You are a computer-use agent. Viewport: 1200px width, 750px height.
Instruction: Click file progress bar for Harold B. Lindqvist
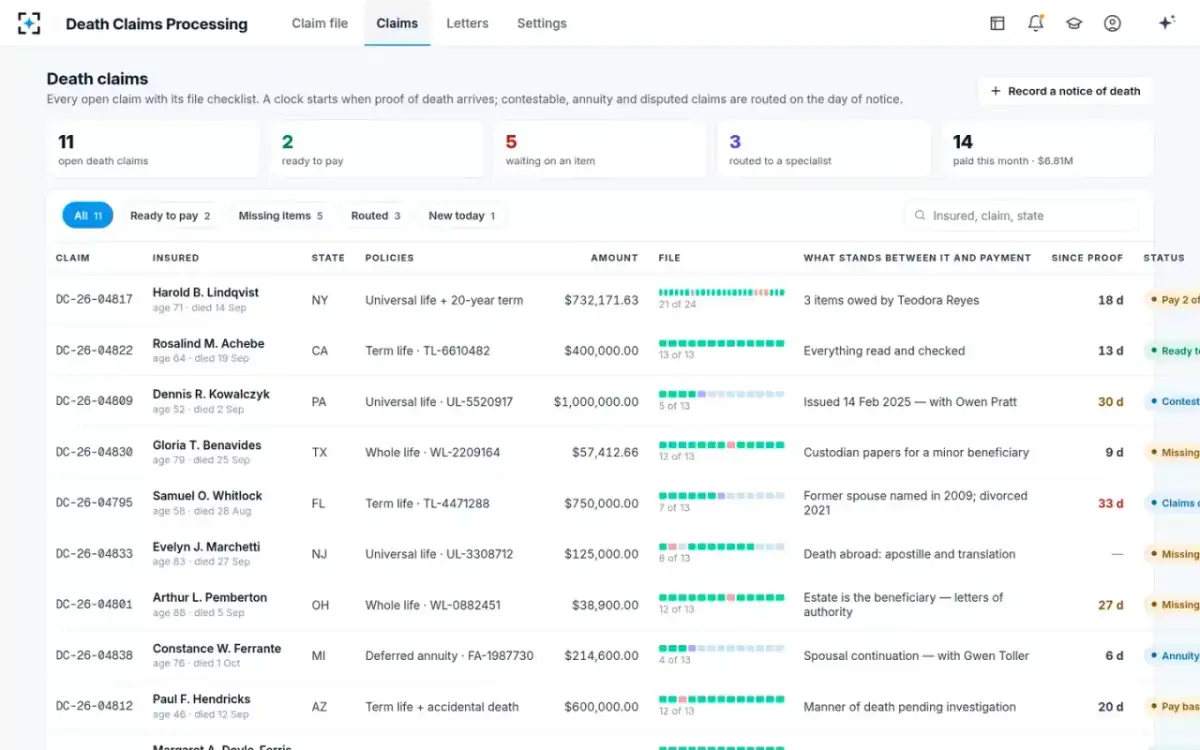point(721,292)
